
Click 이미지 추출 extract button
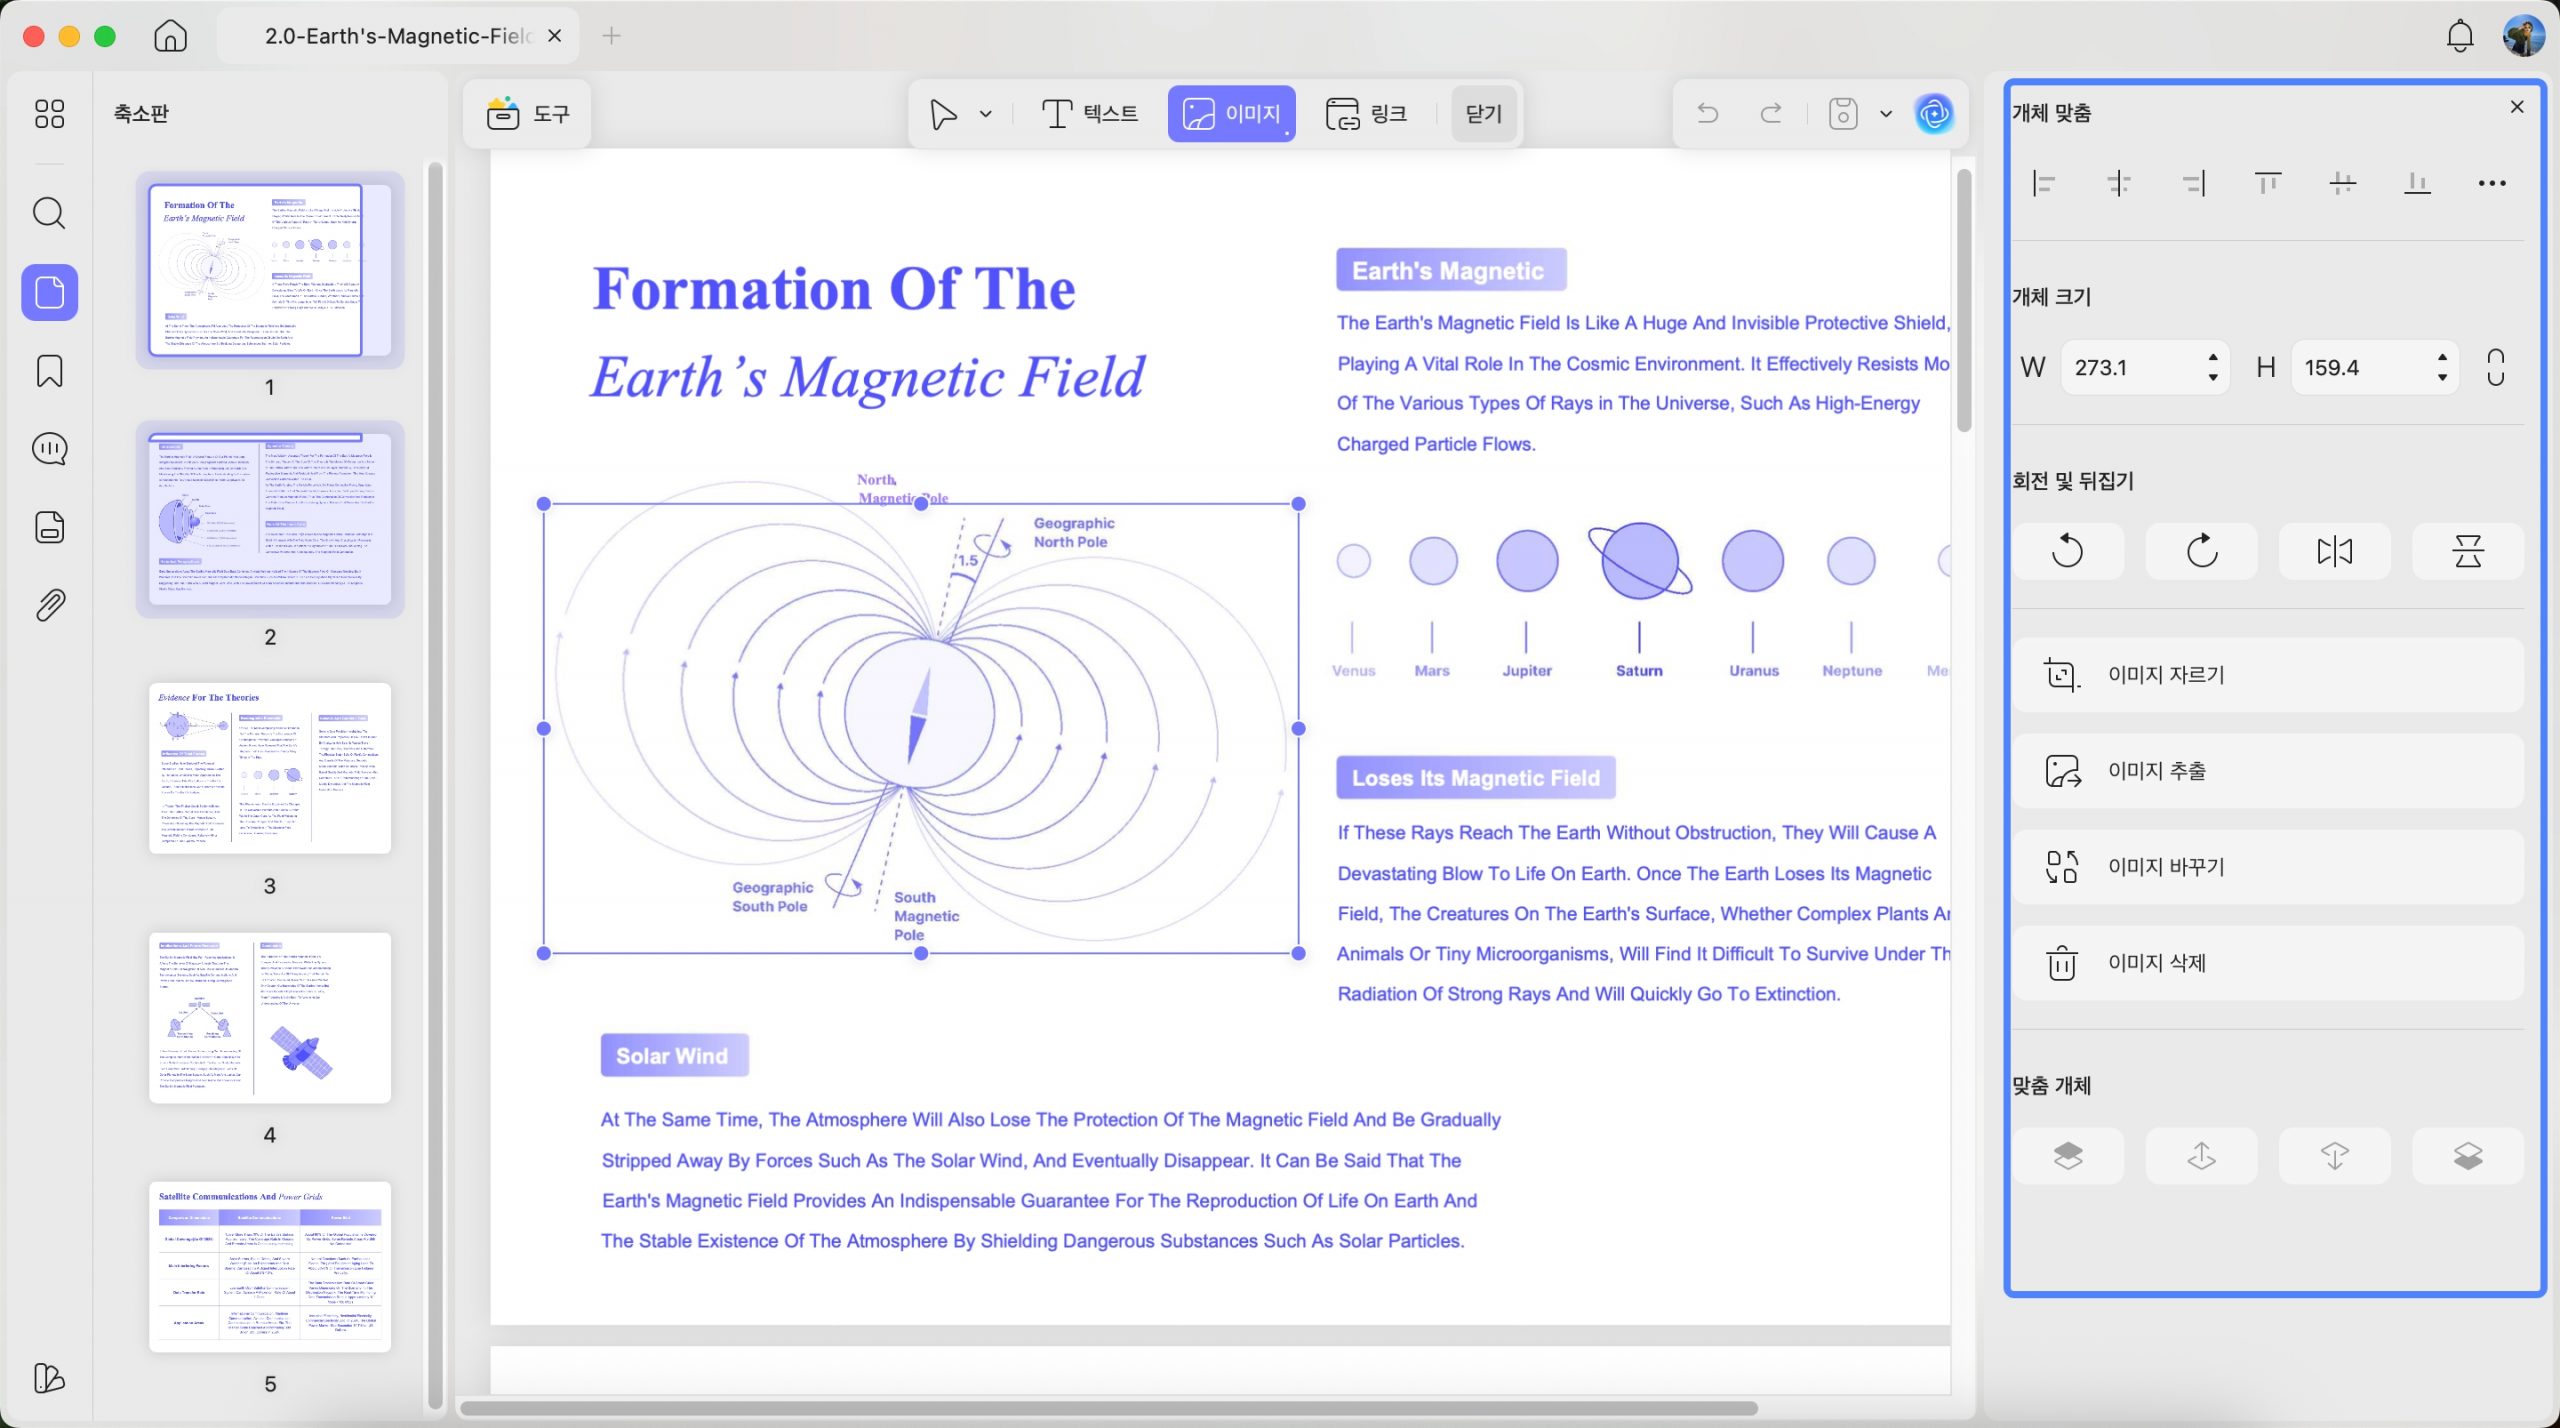click(2268, 771)
